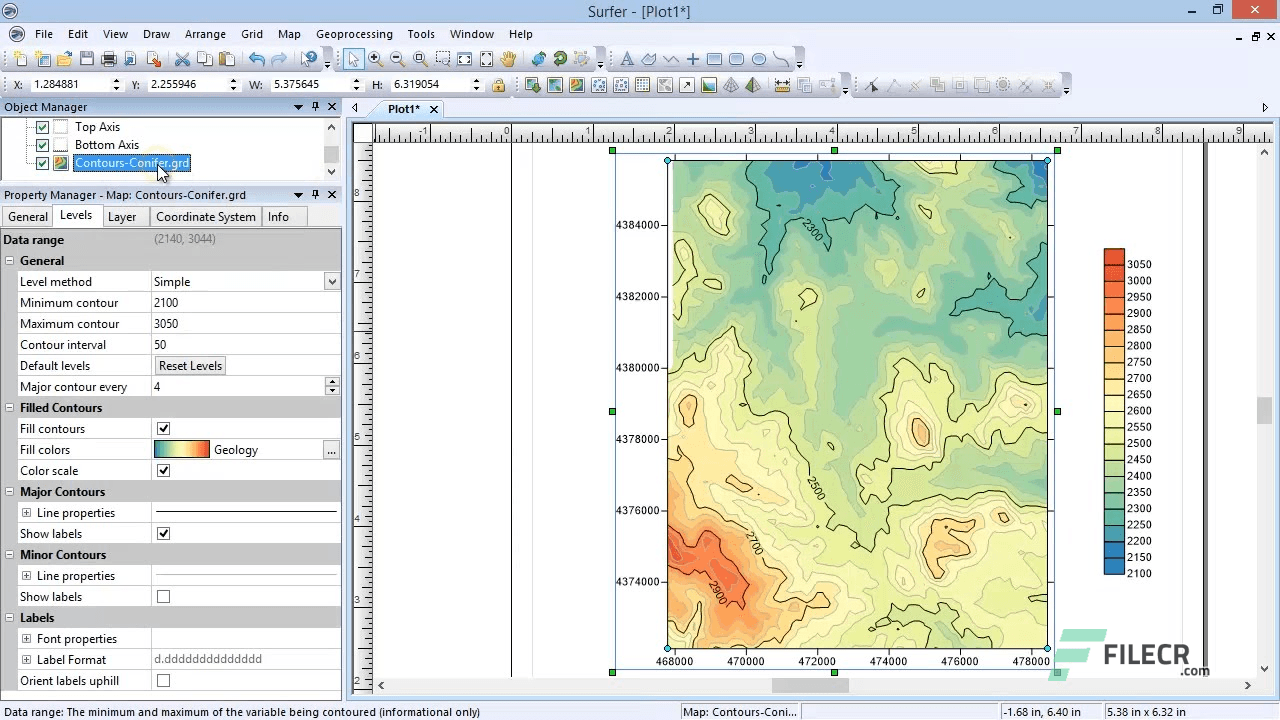Open the Geoprocessing menu
This screenshot has height=720, width=1280.
354,33
